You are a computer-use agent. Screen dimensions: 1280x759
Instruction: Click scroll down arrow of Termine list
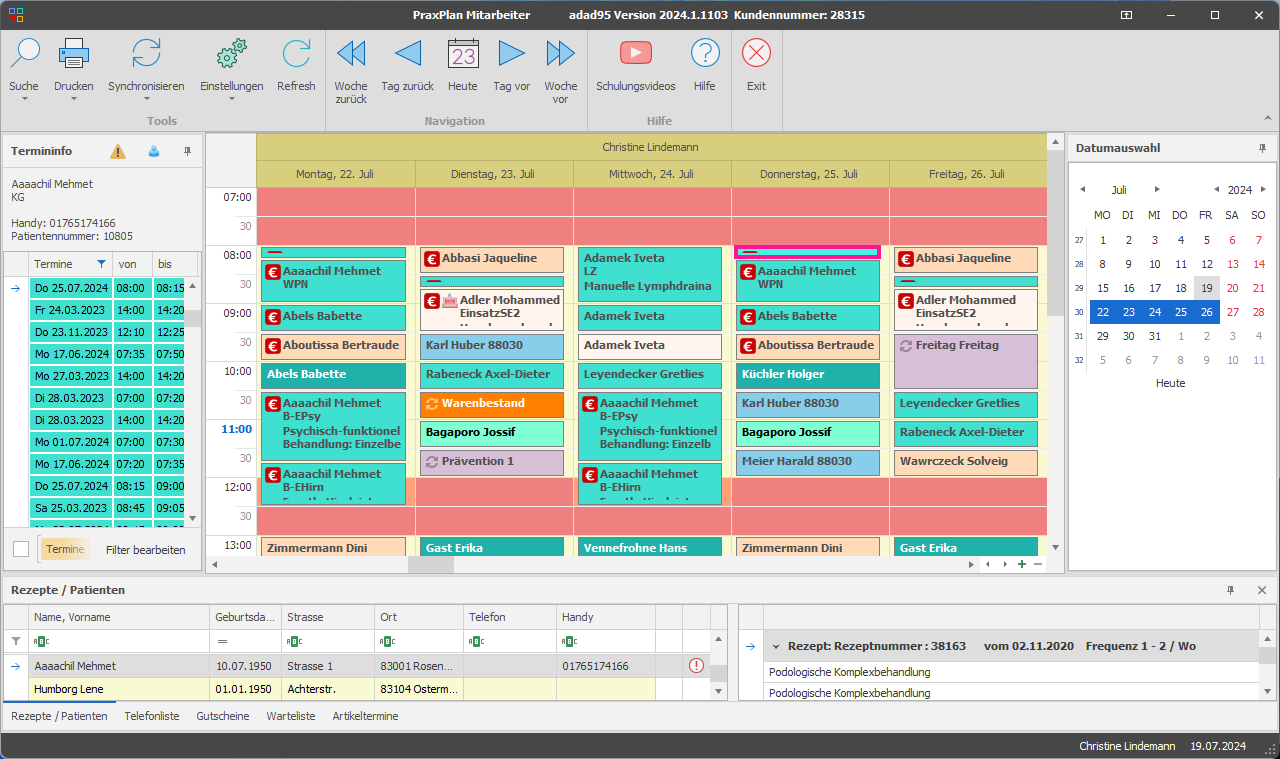pos(193,517)
